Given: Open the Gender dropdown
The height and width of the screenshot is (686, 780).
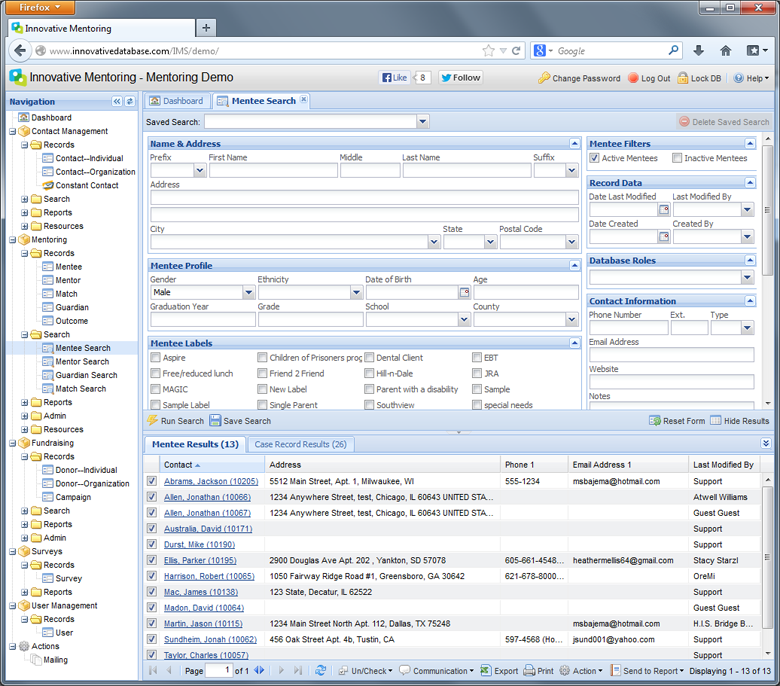Looking at the screenshot, I should pos(248,293).
